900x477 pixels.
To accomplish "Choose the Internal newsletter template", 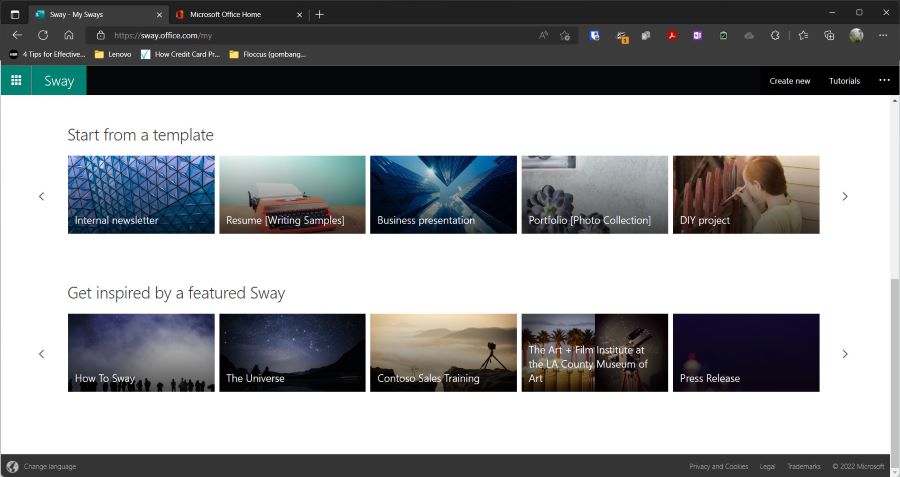I will click(x=141, y=195).
